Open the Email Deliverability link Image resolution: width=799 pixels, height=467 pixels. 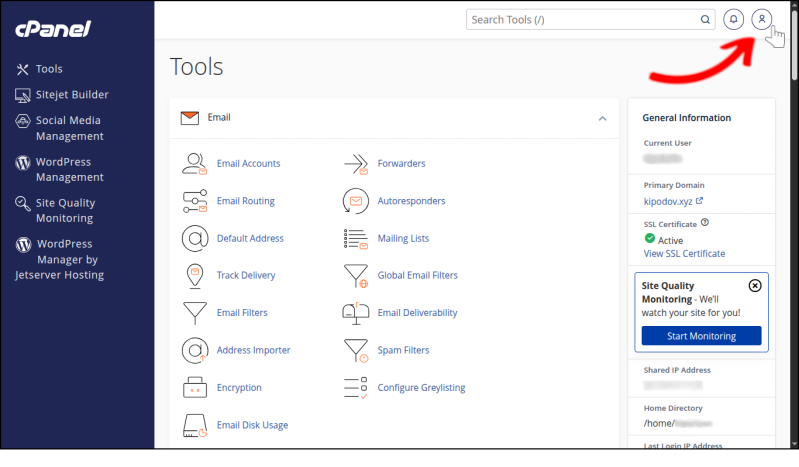417,313
